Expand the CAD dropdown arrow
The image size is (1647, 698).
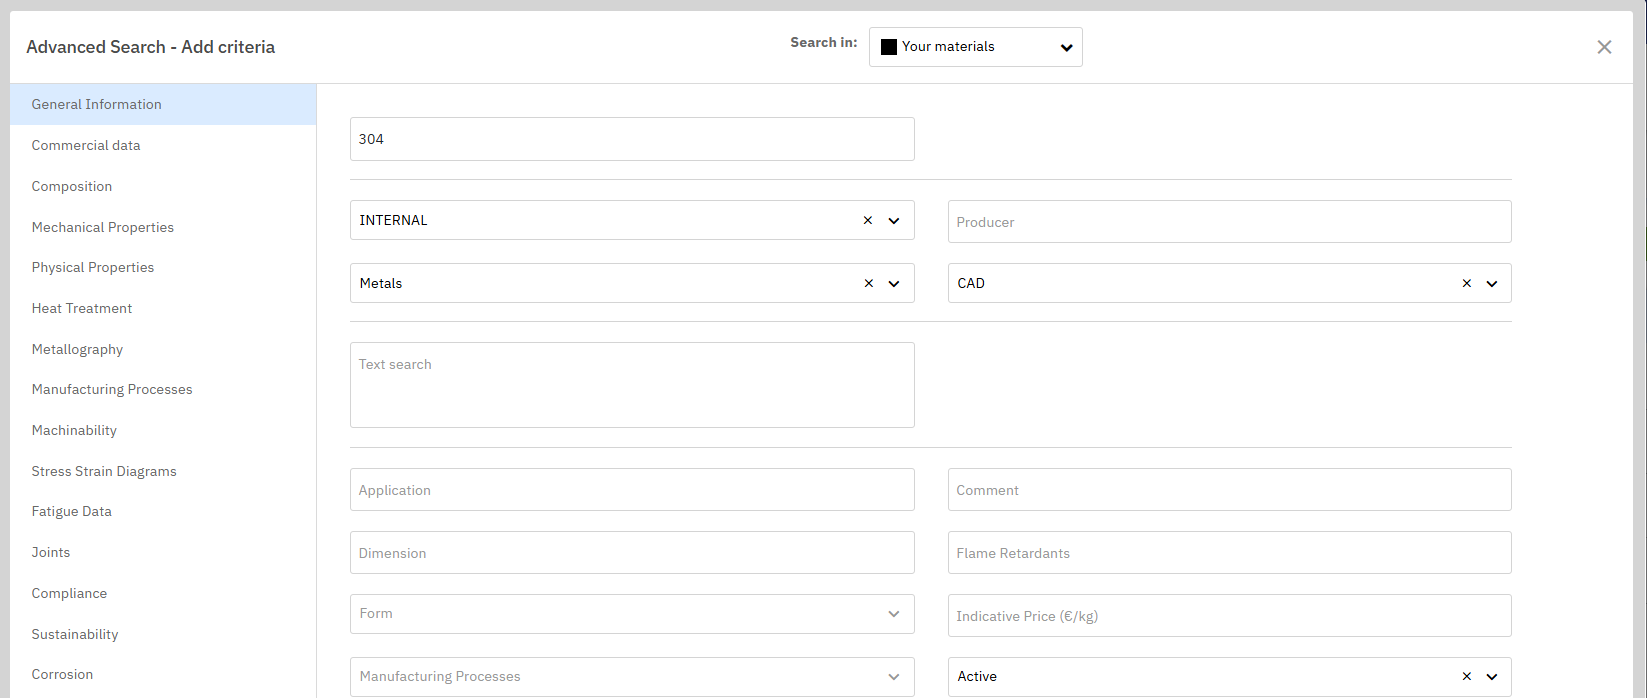[x=1492, y=284]
